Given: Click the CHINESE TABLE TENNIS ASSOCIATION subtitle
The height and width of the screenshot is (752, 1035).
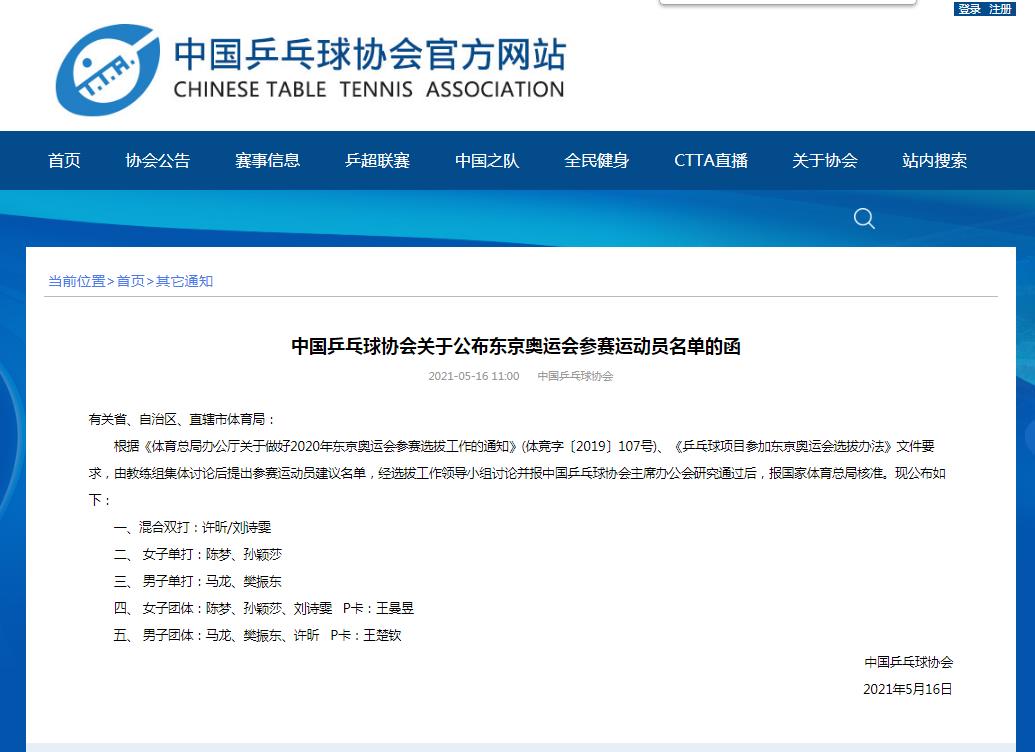Looking at the screenshot, I should tap(369, 90).
